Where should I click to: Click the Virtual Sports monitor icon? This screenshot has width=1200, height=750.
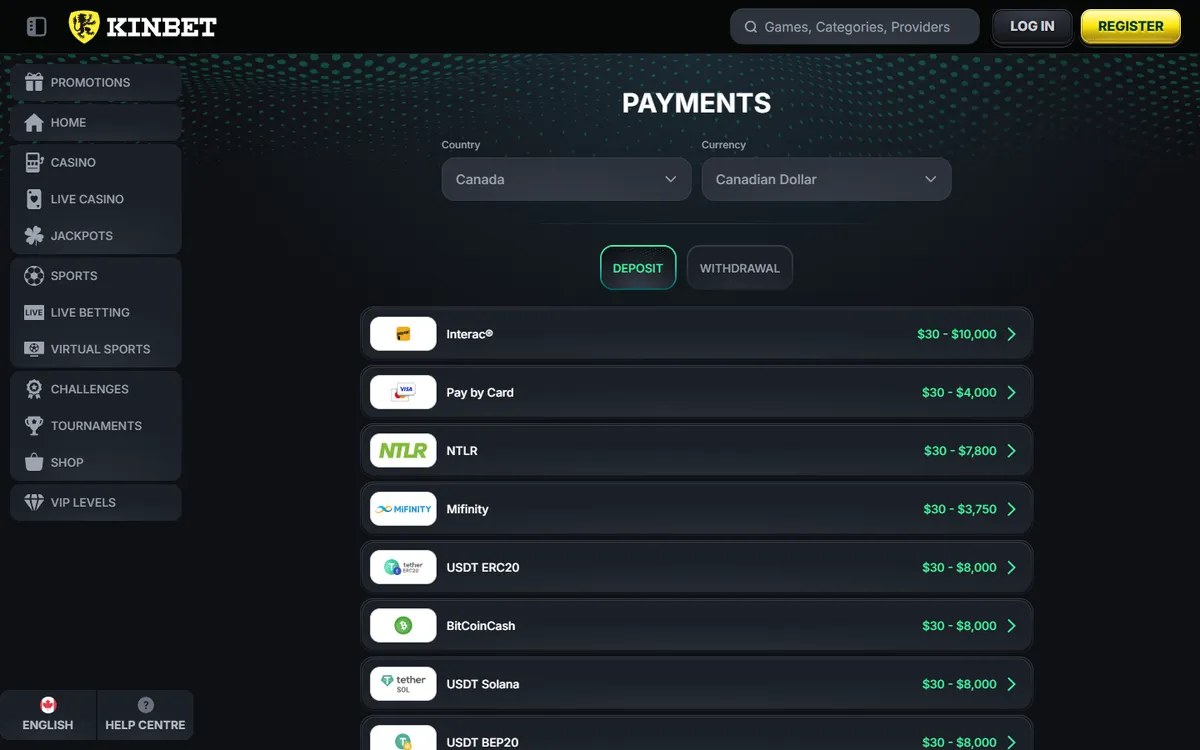coord(34,349)
